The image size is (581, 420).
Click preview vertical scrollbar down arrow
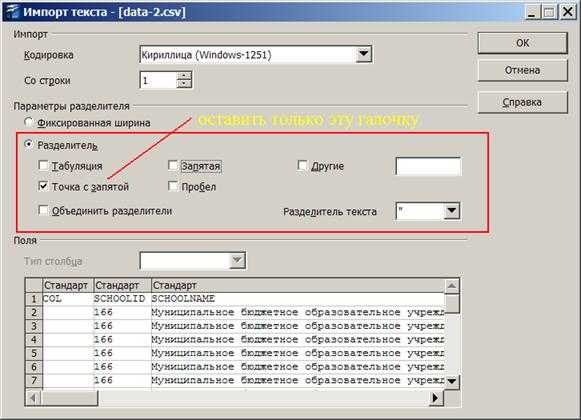[452, 381]
